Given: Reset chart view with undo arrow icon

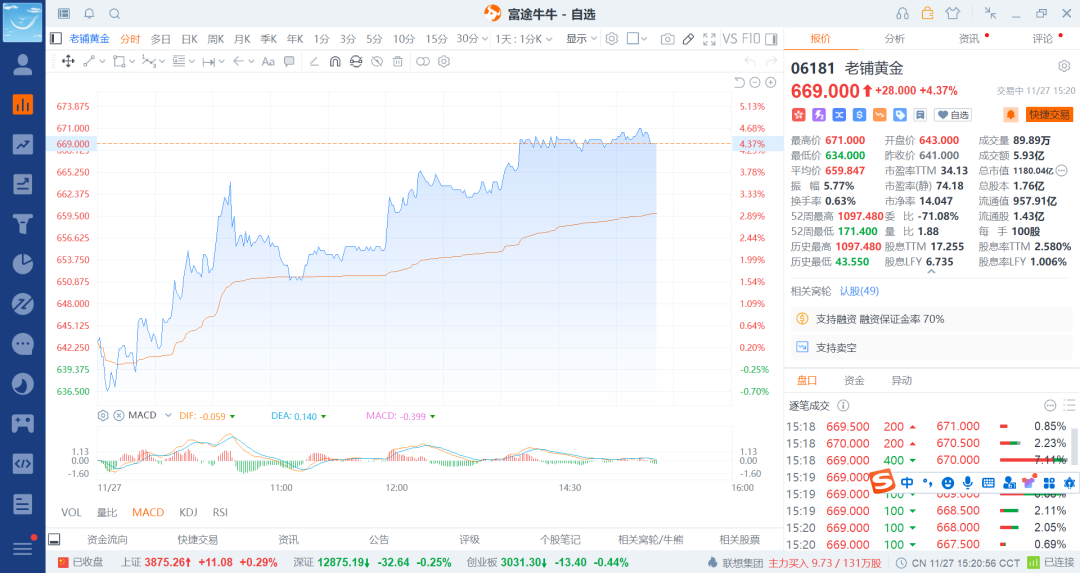Looking at the screenshot, I should [x=739, y=83].
